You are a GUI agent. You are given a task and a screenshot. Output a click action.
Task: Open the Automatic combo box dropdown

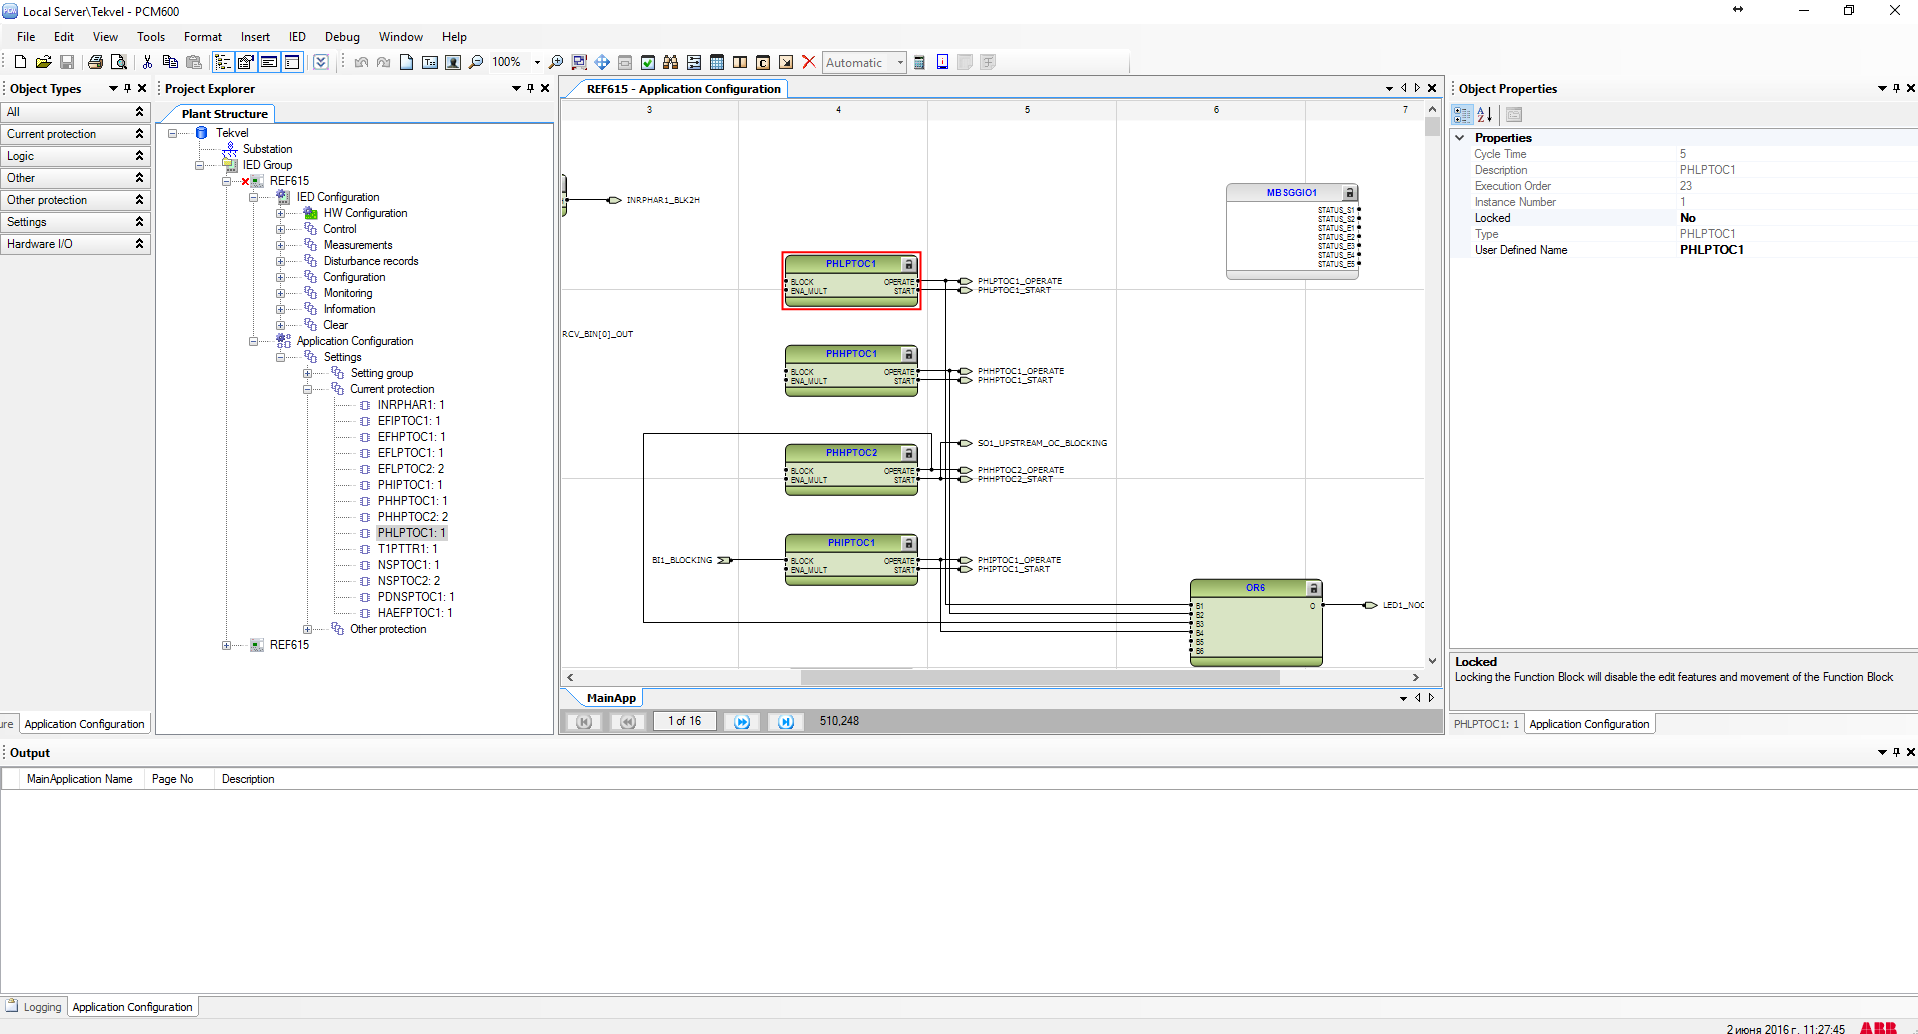(x=900, y=62)
